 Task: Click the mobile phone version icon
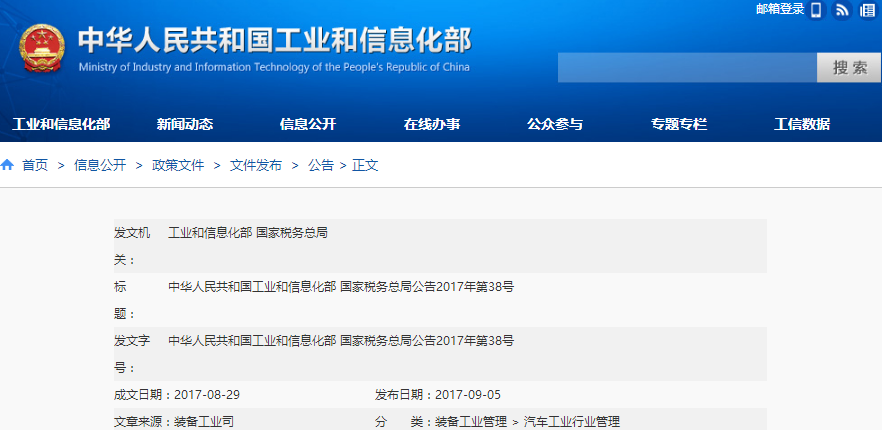coord(816,10)
